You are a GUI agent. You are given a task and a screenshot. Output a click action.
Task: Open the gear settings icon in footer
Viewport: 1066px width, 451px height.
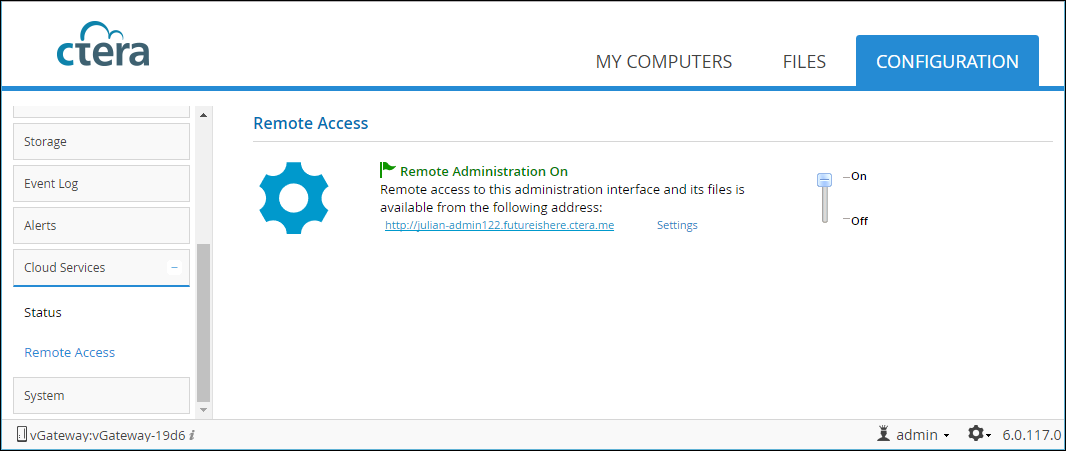tap(976, 433)
